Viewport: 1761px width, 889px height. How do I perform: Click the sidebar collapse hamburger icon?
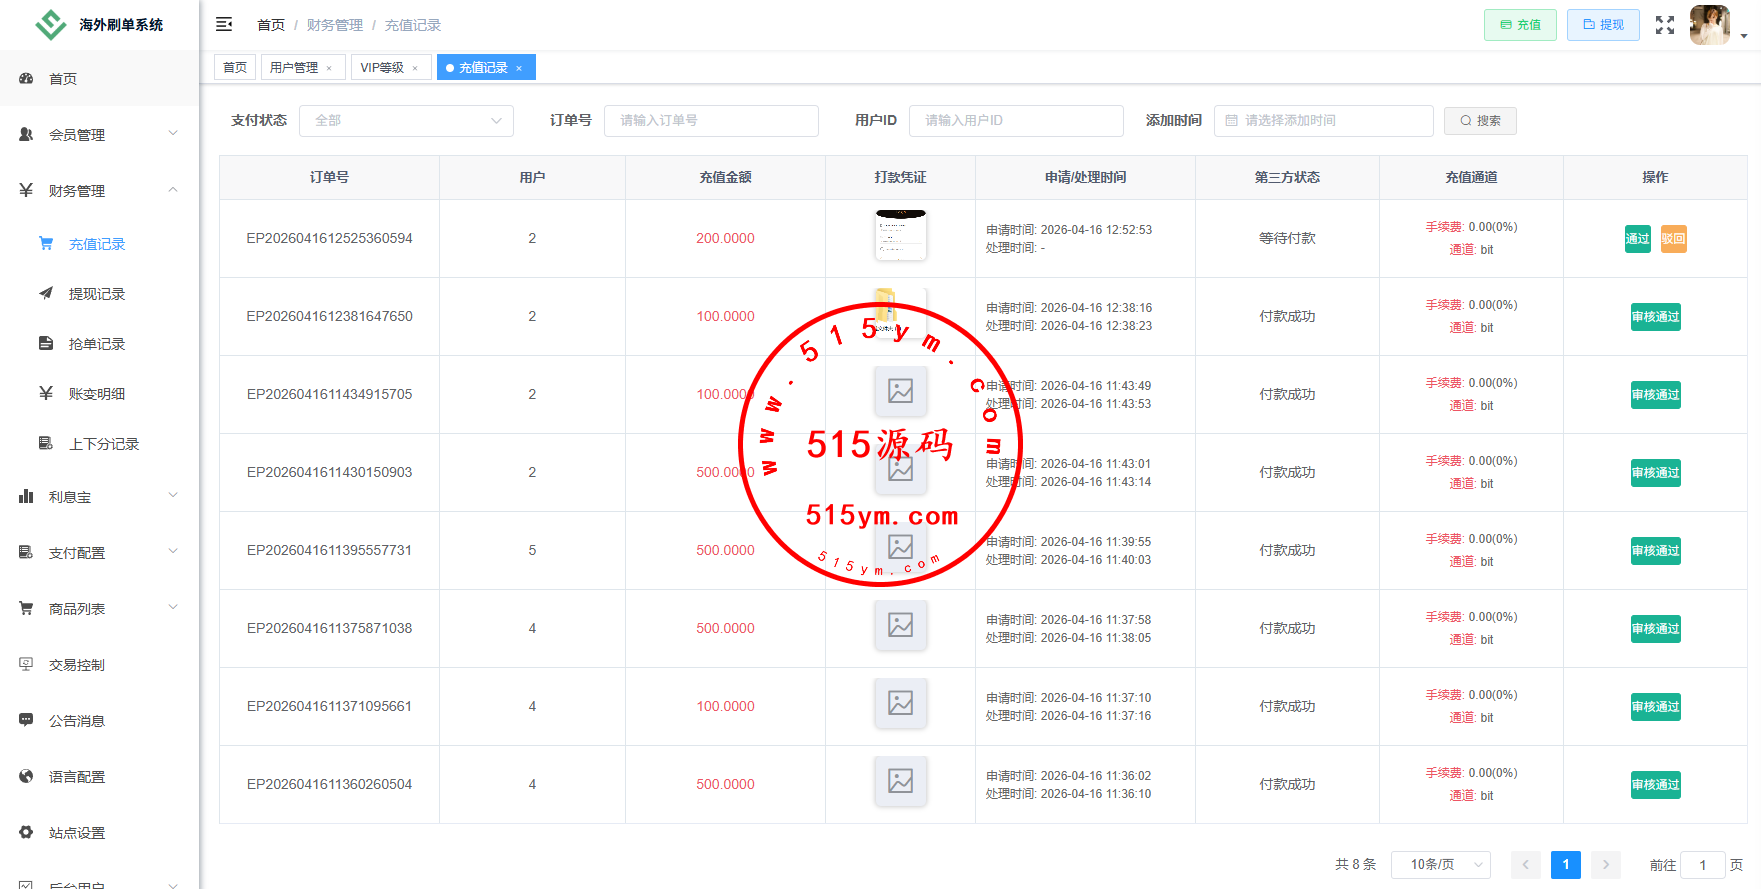pos(224,24)
